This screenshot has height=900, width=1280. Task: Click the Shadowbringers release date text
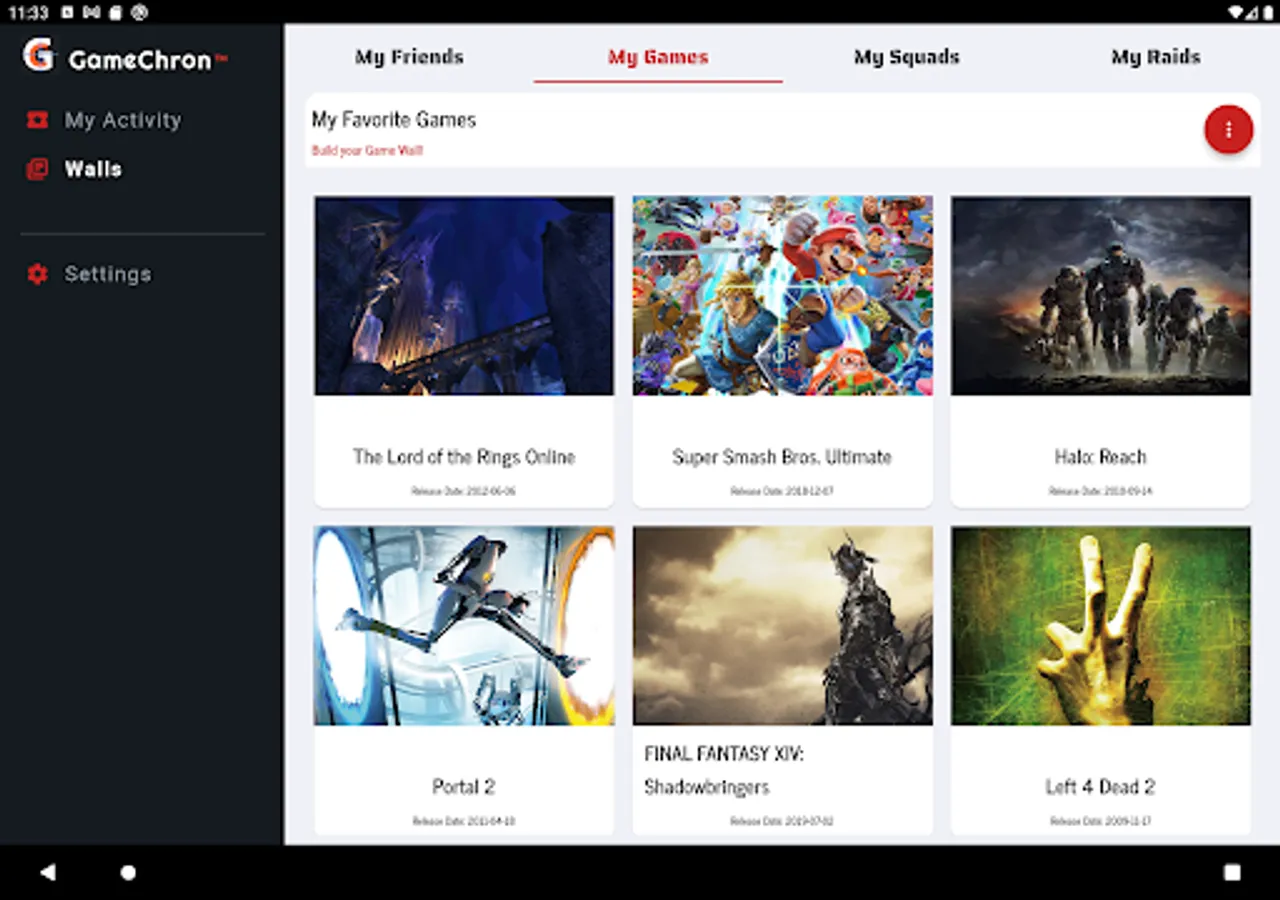coord(782,821)
